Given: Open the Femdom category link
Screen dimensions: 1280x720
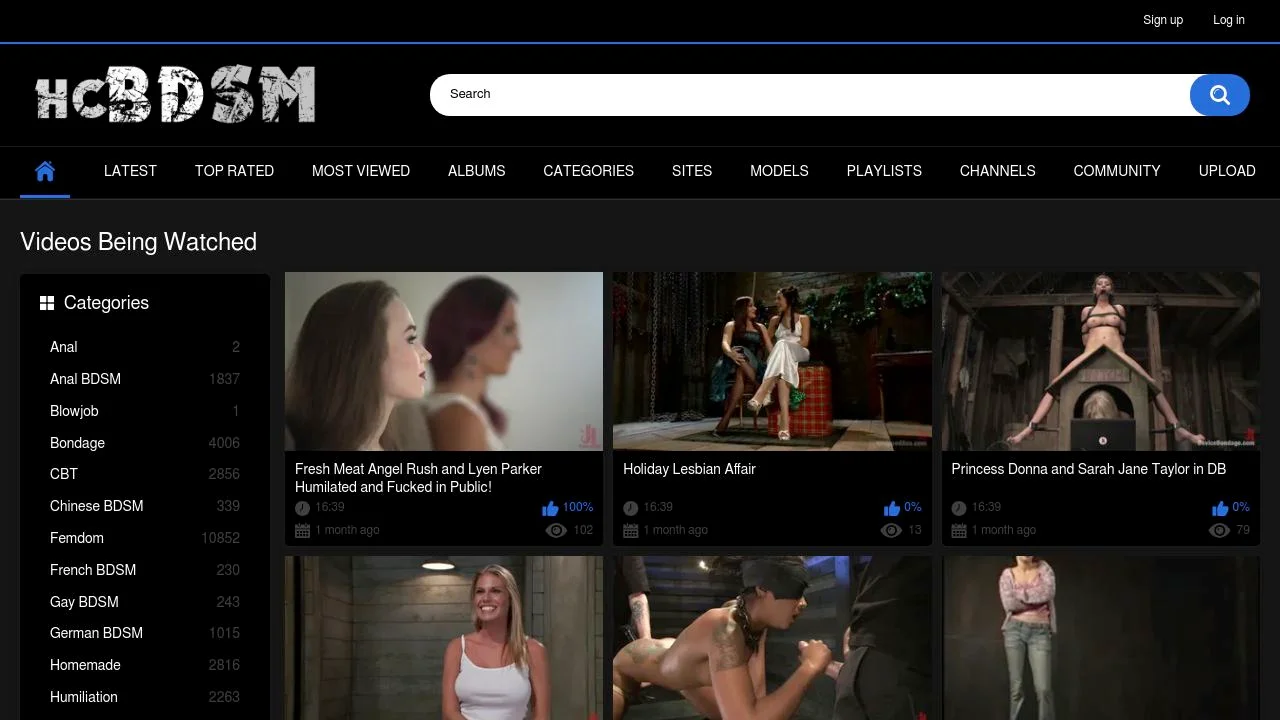Looking at the screenshot, I should coord(77,538).
